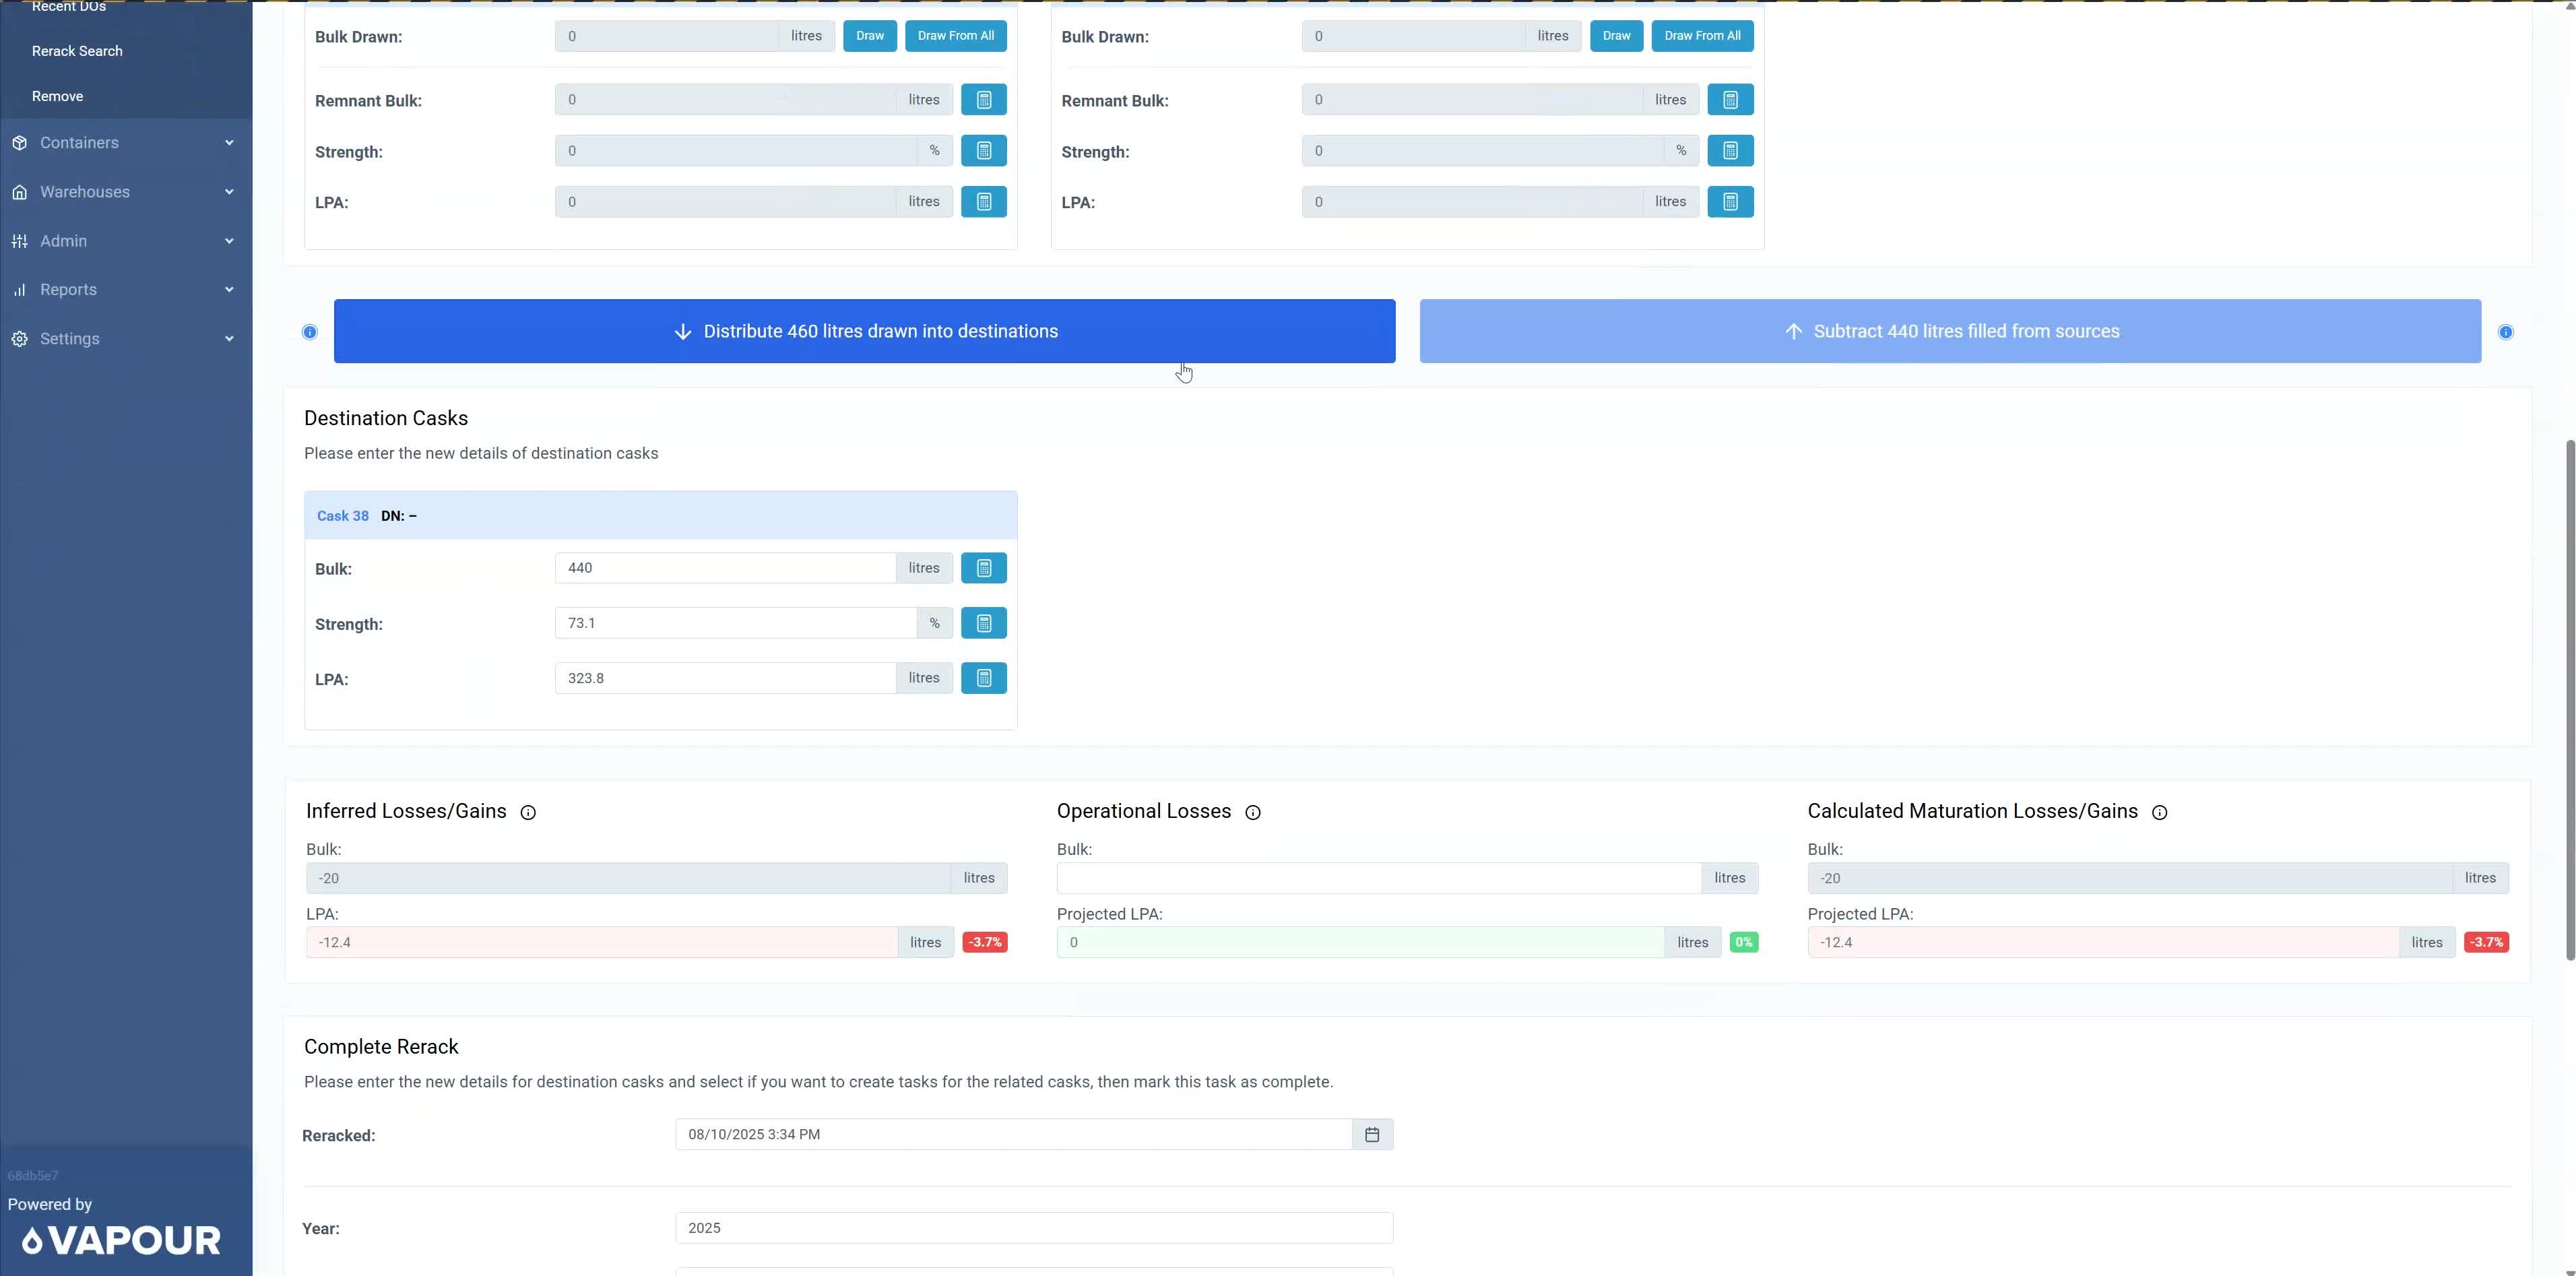
Task: Click the blue info icon left of Distribute button
Action: coord(310,332)
